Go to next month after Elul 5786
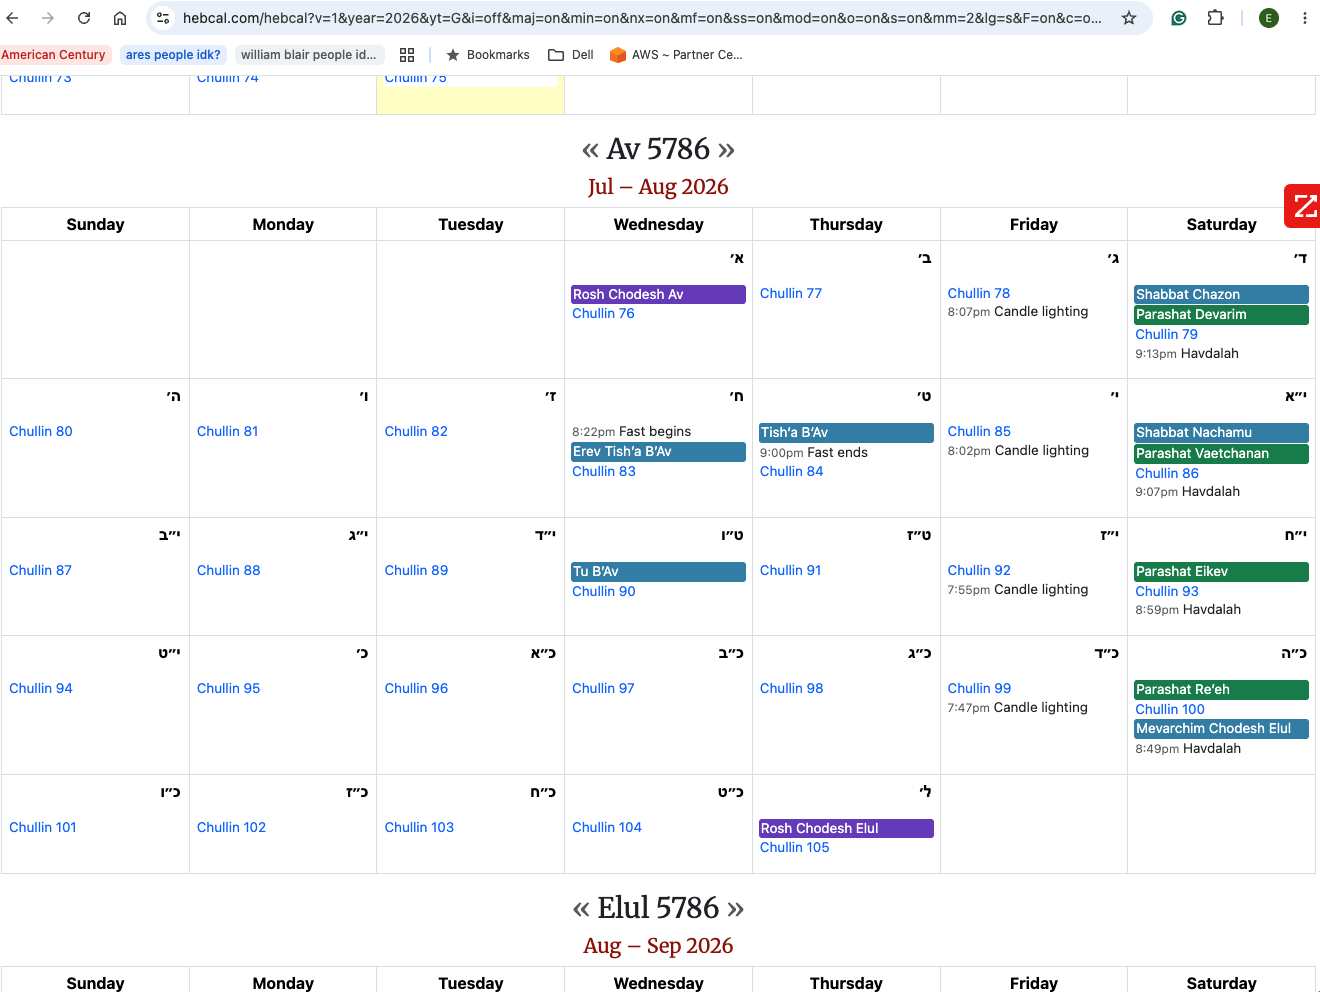This screenshot has height=992, width=1320. 735,909
